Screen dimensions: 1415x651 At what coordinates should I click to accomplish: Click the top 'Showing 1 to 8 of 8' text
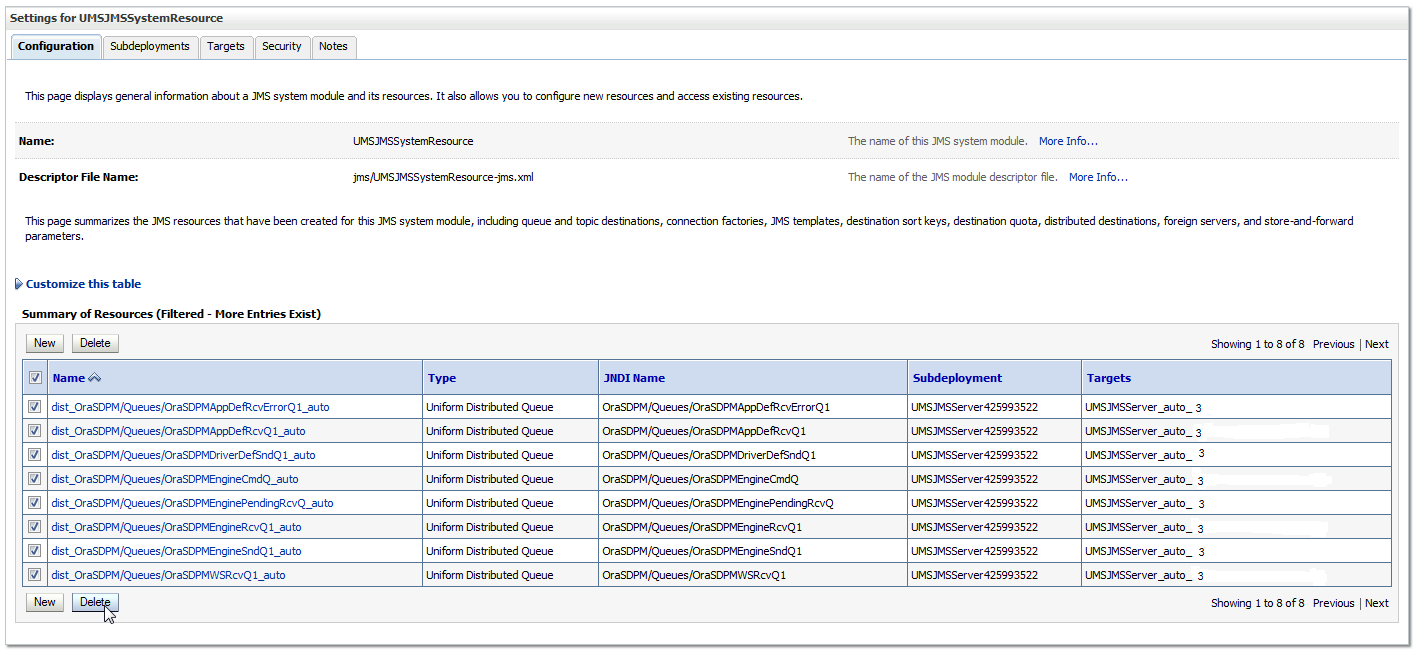click(1257, 344)
